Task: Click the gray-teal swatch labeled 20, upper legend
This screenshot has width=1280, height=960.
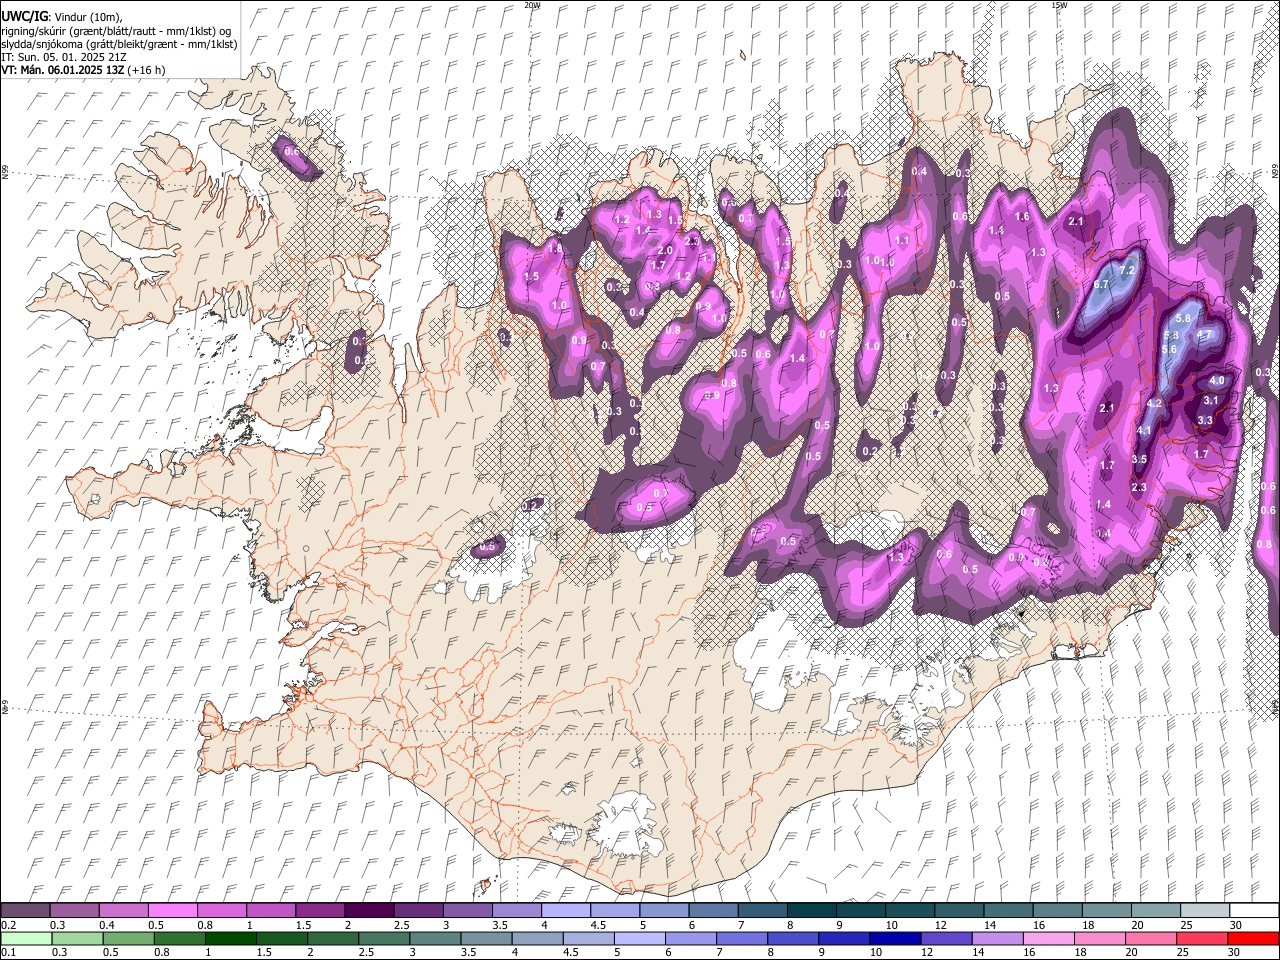Action: coord(1156,911)
